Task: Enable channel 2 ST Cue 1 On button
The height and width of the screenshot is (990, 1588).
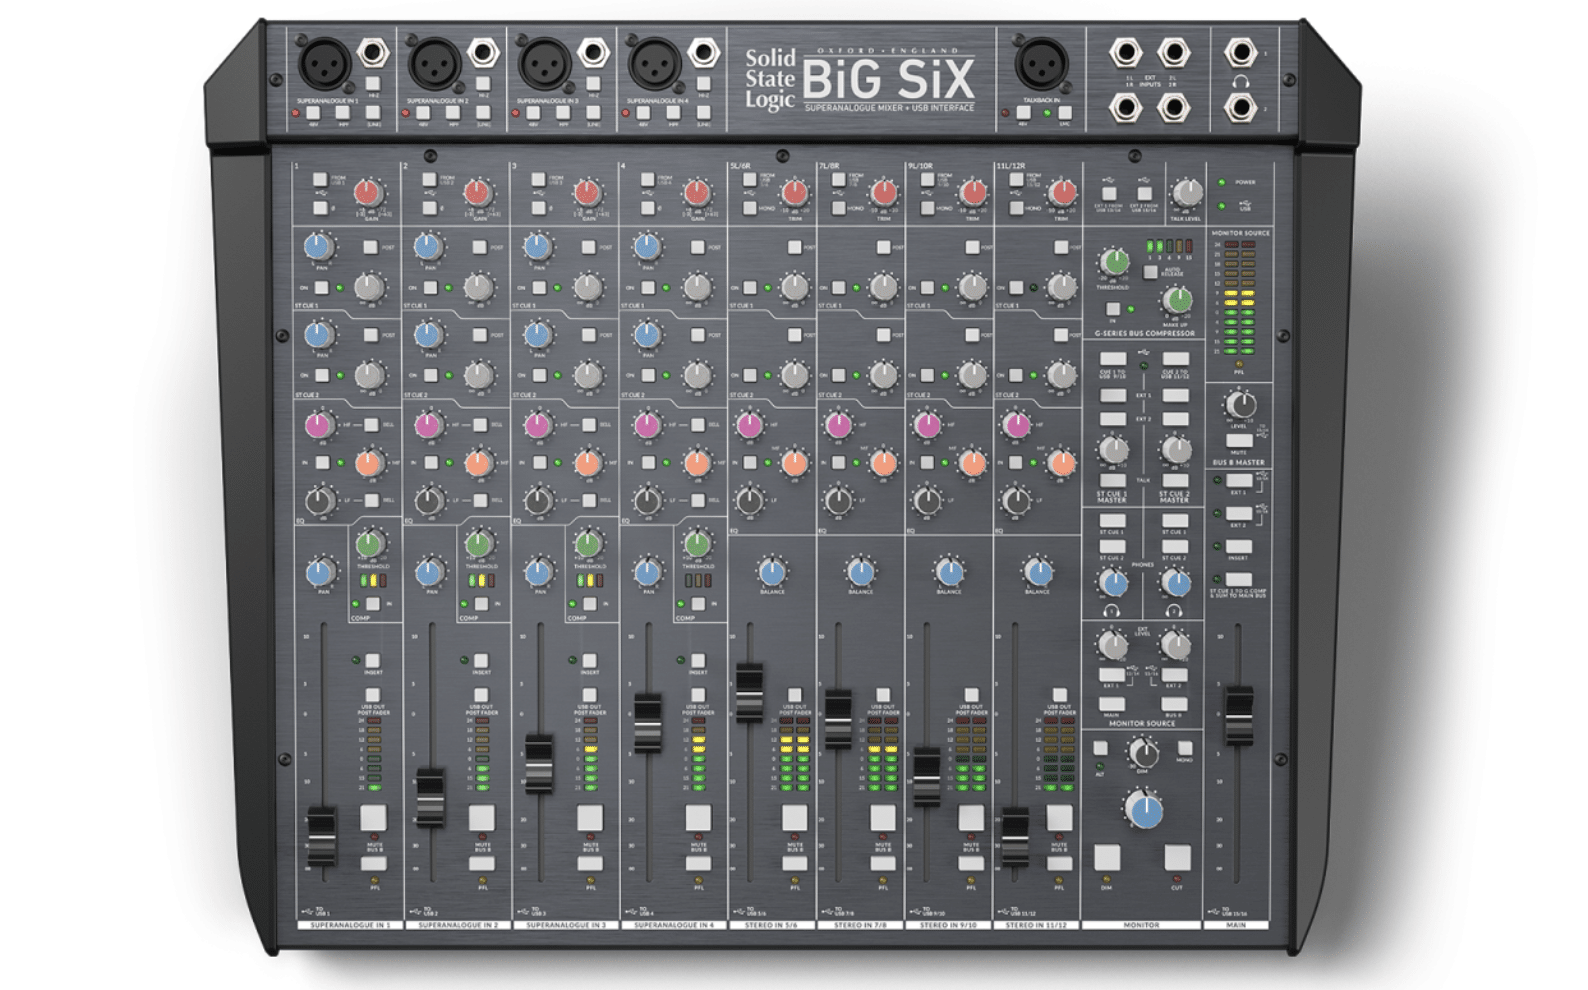Action: pyautogui.click(x=430, y=288)
